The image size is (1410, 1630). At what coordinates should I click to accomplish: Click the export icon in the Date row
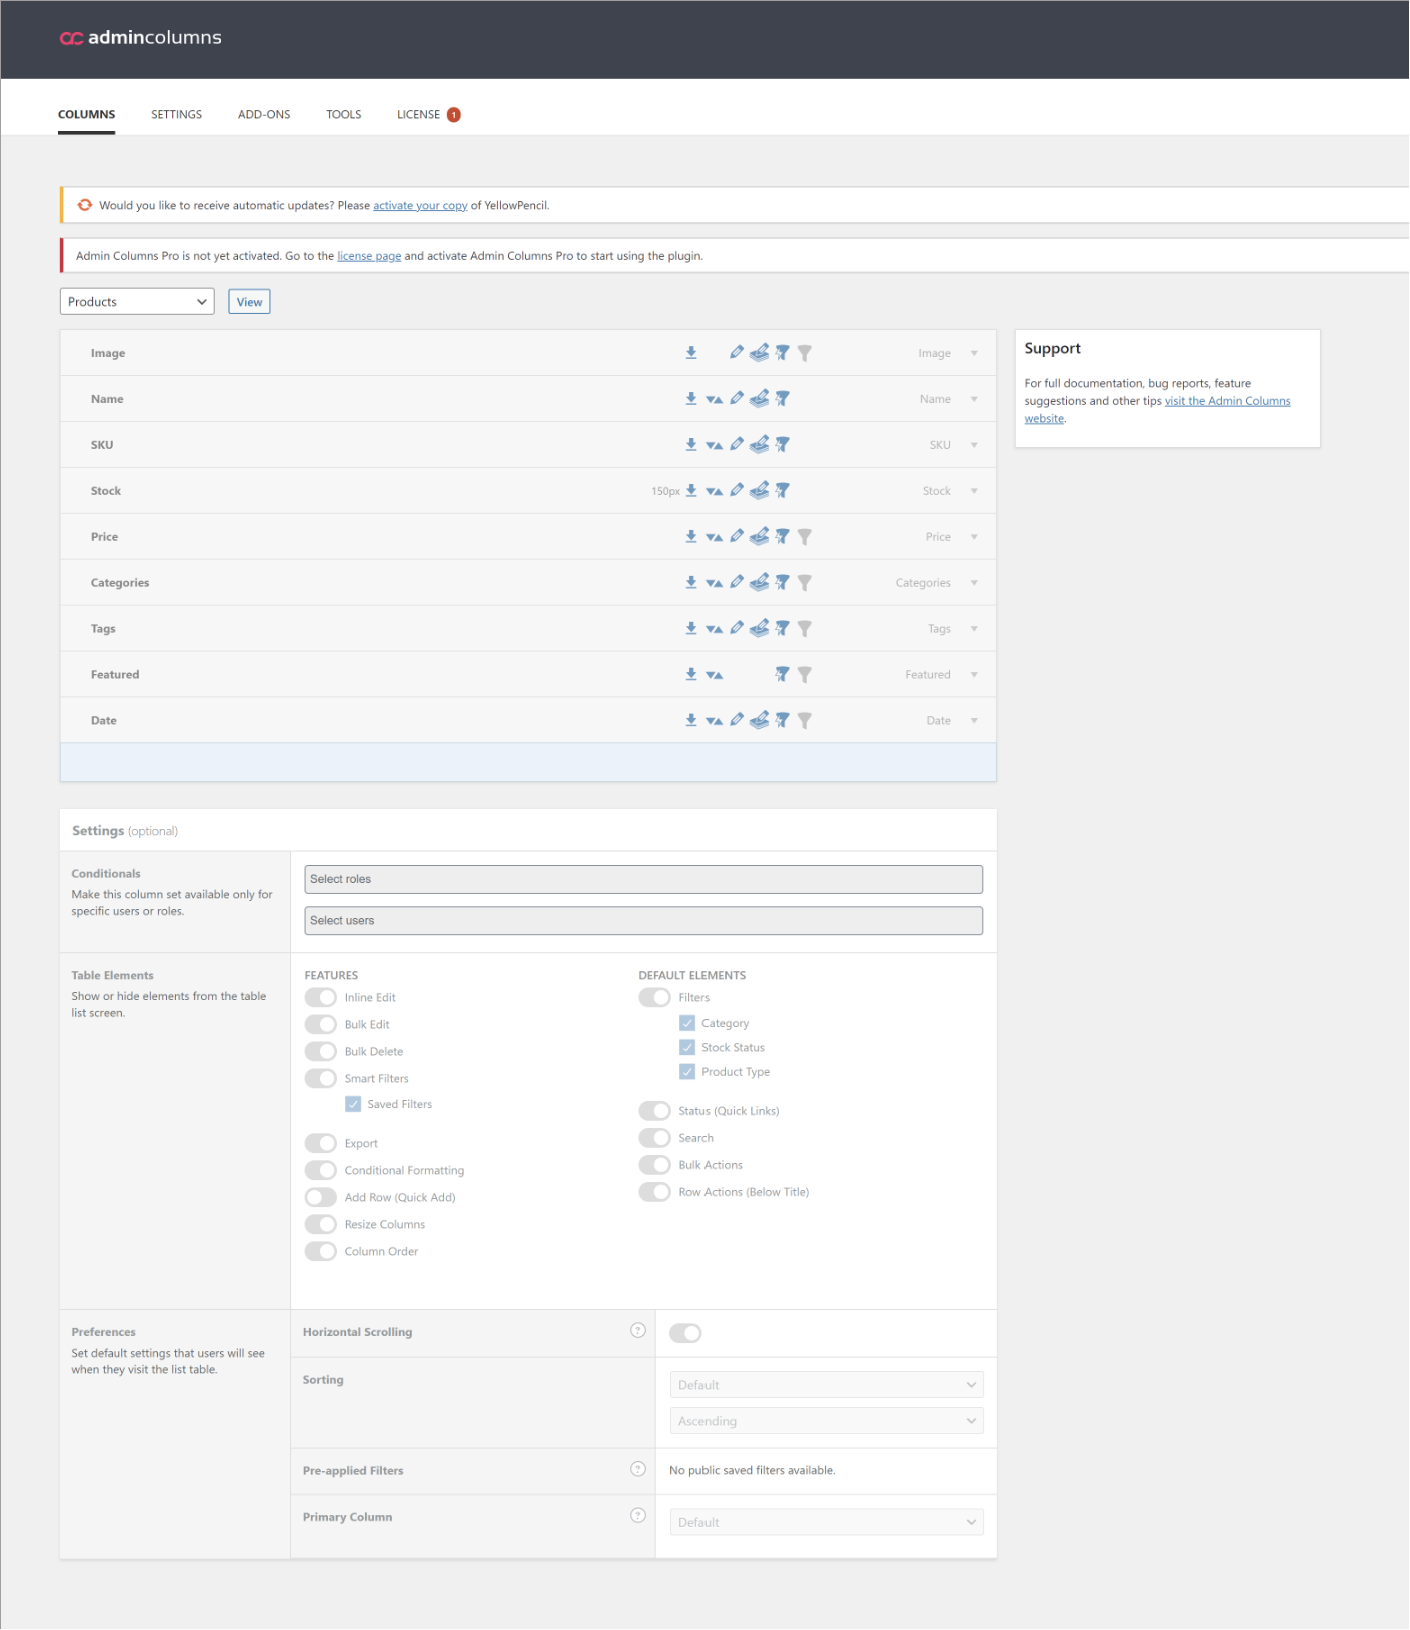coord(691,721)
